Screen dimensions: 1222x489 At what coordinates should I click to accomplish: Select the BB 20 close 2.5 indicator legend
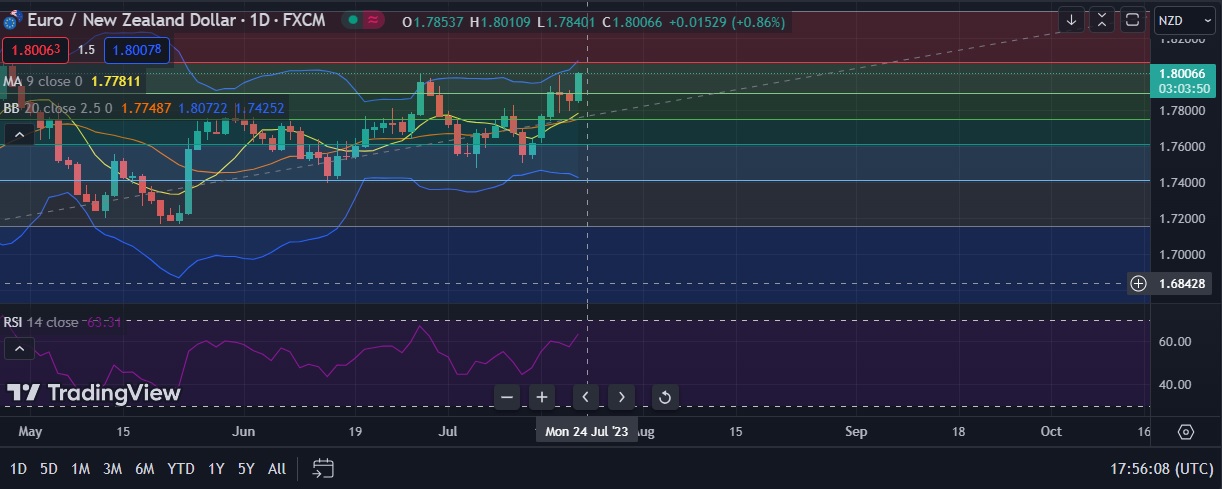pos(58,108)
